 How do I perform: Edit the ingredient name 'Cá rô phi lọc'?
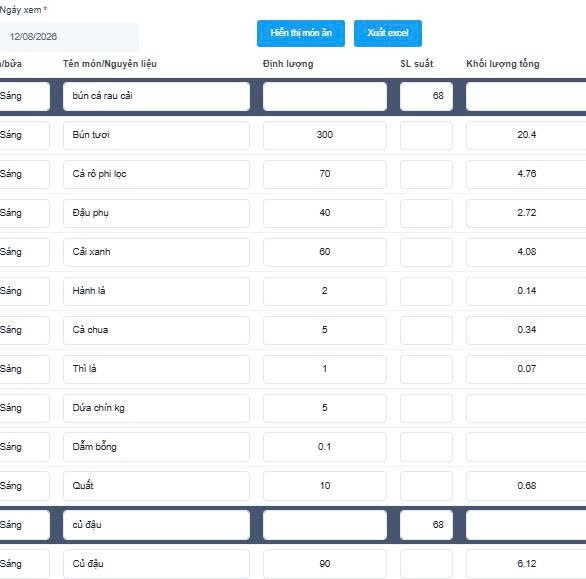pos(156,174)
